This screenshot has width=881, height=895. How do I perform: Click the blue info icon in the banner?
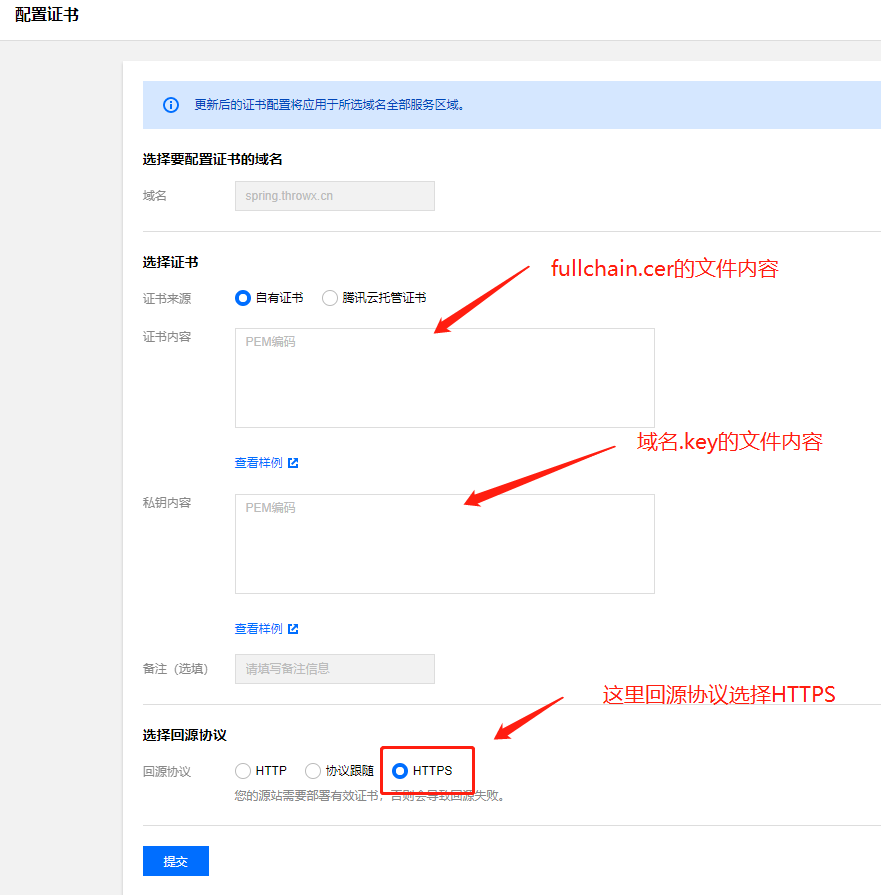click(x=170, y=105)
